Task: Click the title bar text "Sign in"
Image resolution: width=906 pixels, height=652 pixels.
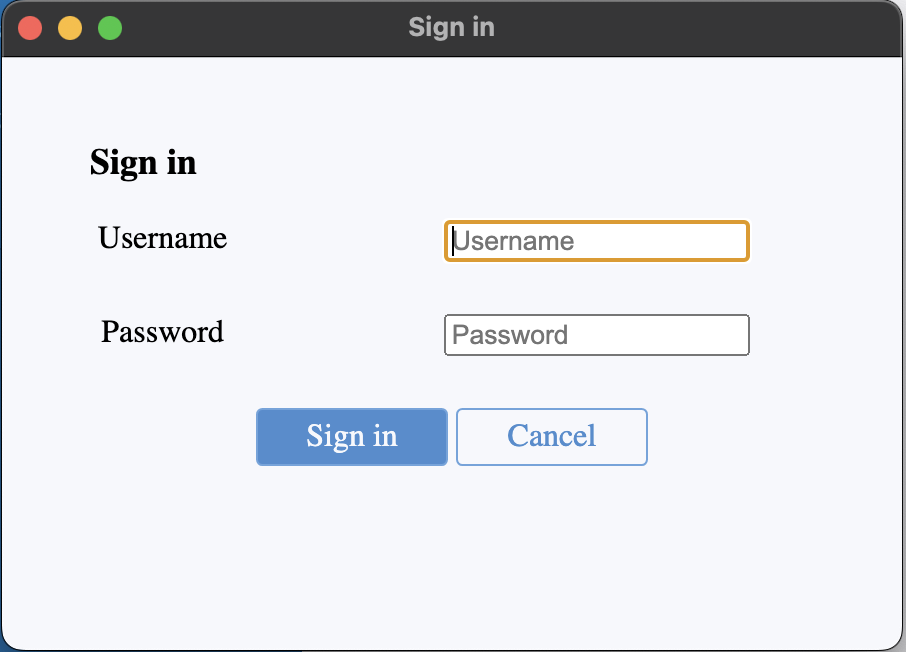Action: [451, 27]
